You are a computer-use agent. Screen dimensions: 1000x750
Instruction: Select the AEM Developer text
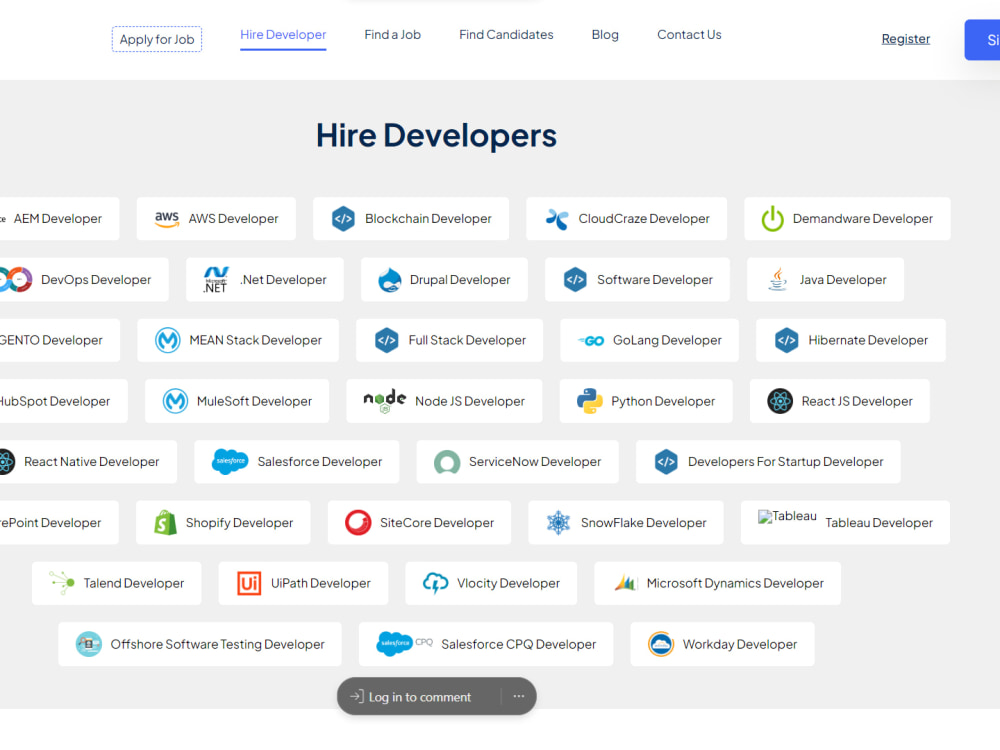(x=58, y=219)
